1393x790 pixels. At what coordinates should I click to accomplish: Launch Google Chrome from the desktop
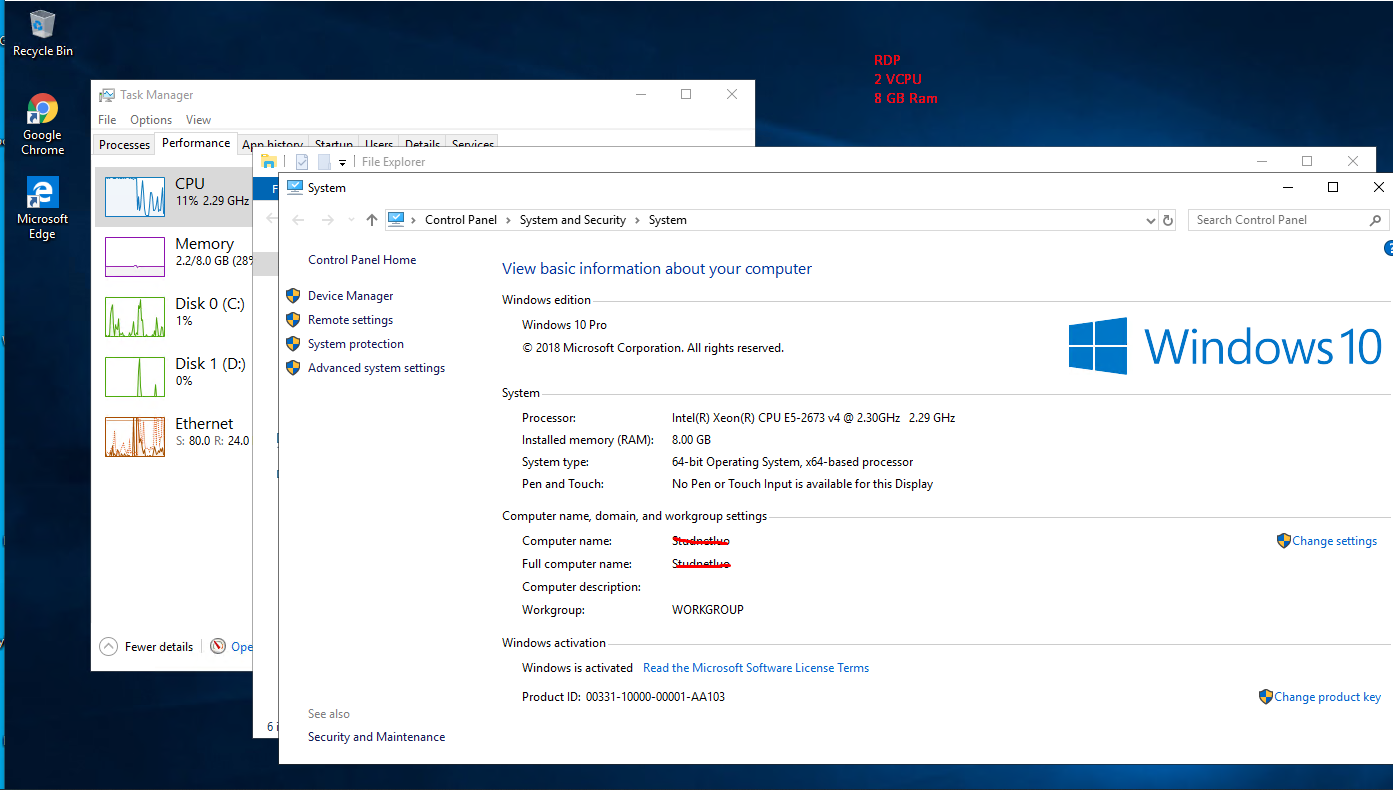[x=41, y=108]
